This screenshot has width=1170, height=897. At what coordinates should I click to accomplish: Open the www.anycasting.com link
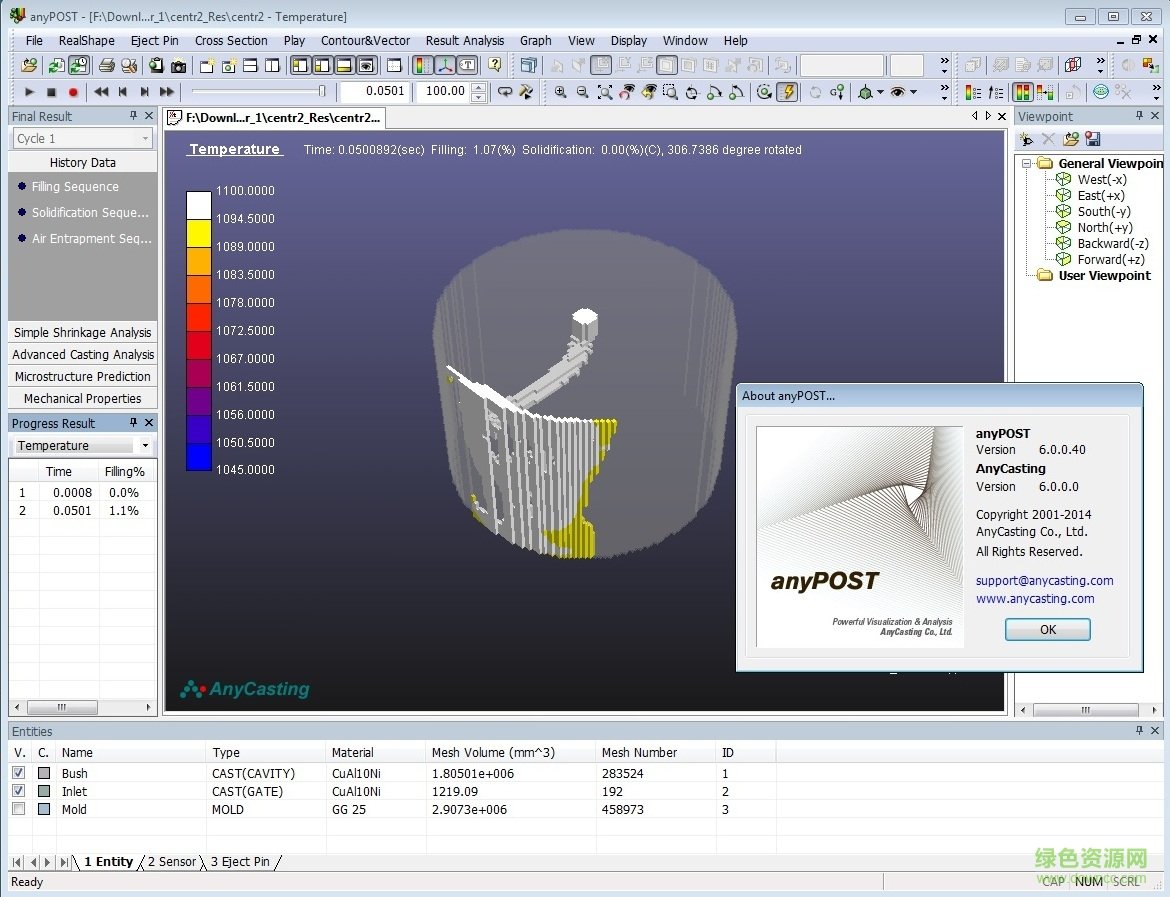[x=1035, y=599]
